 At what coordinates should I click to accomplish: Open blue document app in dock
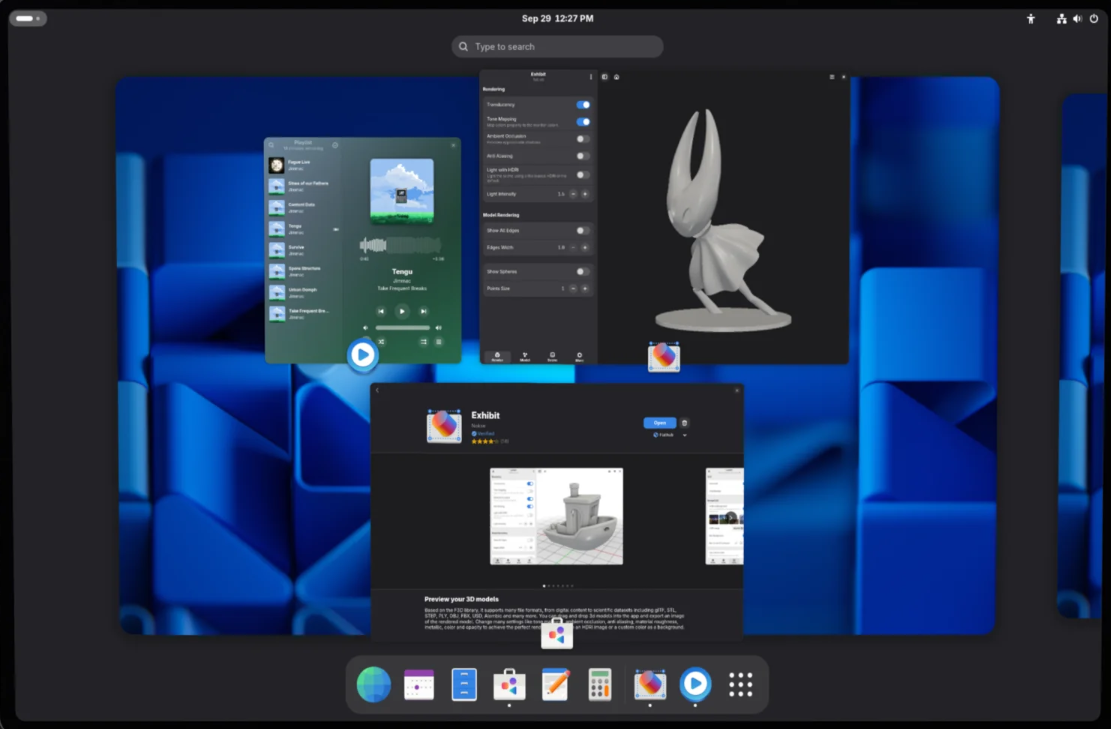point(464,684)
